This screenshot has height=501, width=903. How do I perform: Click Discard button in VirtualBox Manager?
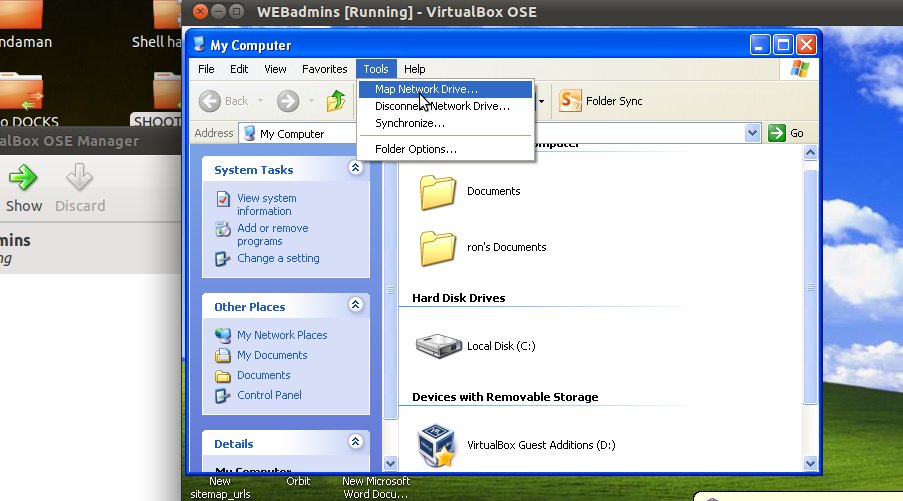(80, 188)
